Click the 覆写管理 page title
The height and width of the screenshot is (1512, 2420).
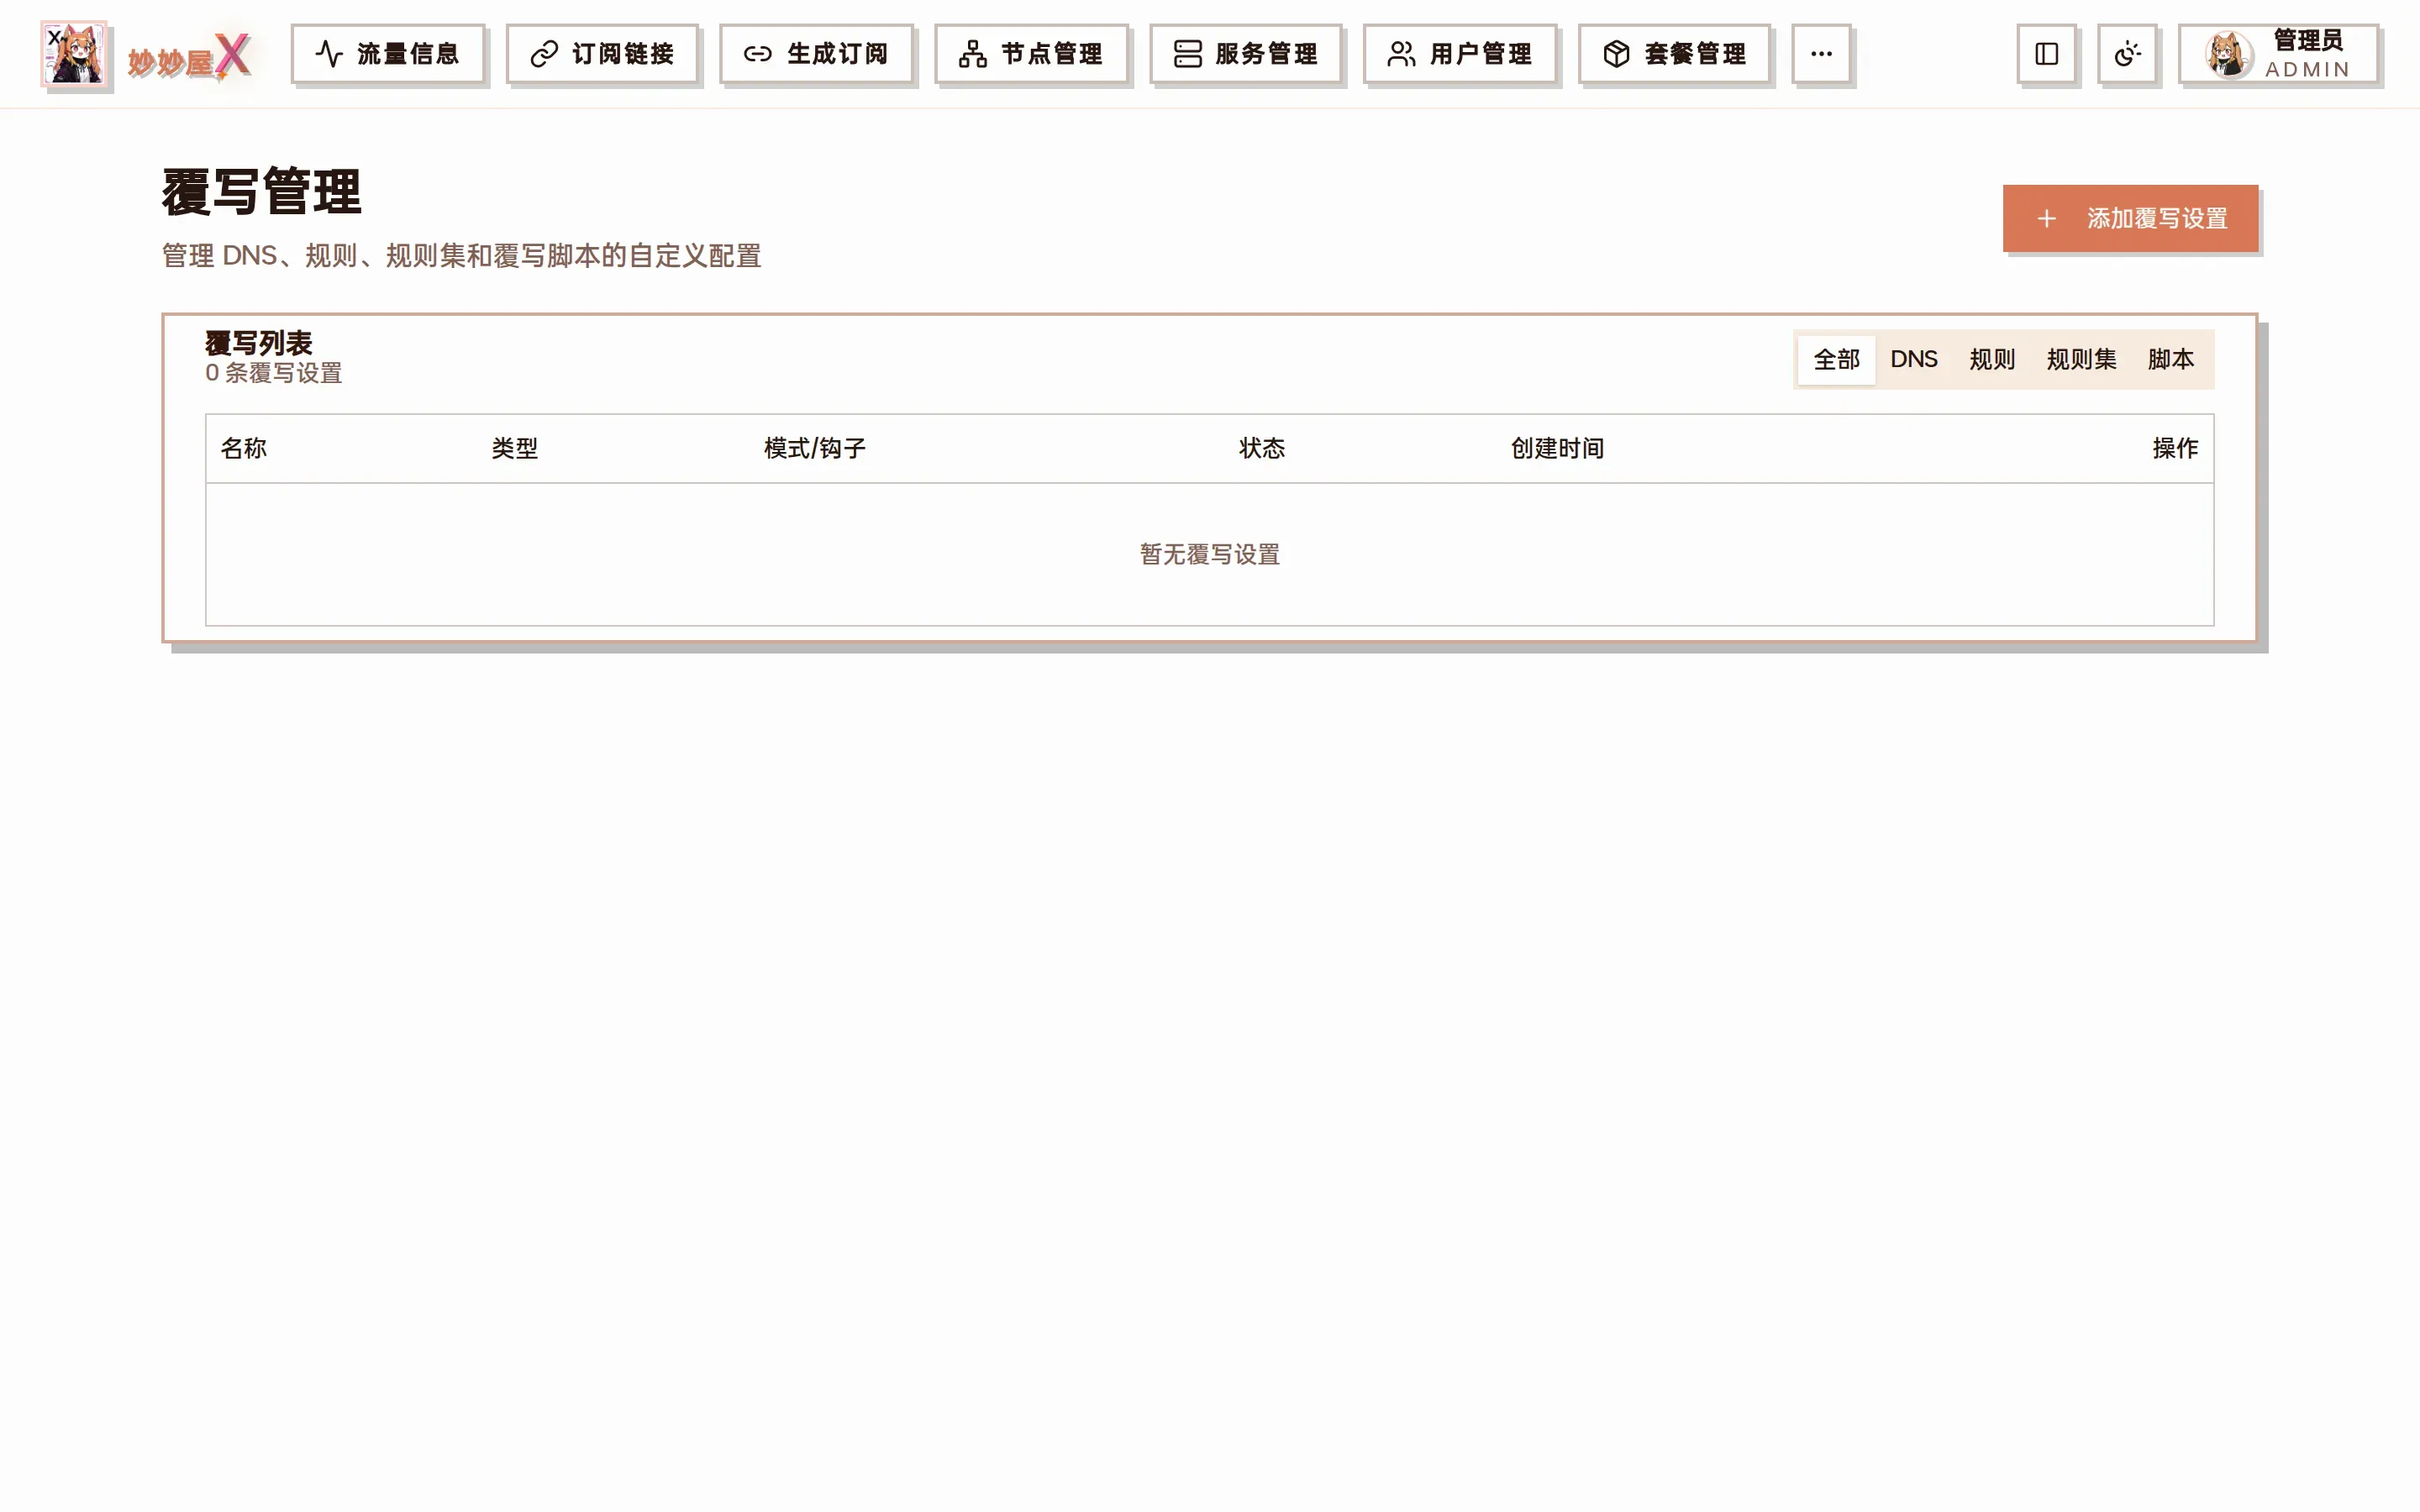261,192
